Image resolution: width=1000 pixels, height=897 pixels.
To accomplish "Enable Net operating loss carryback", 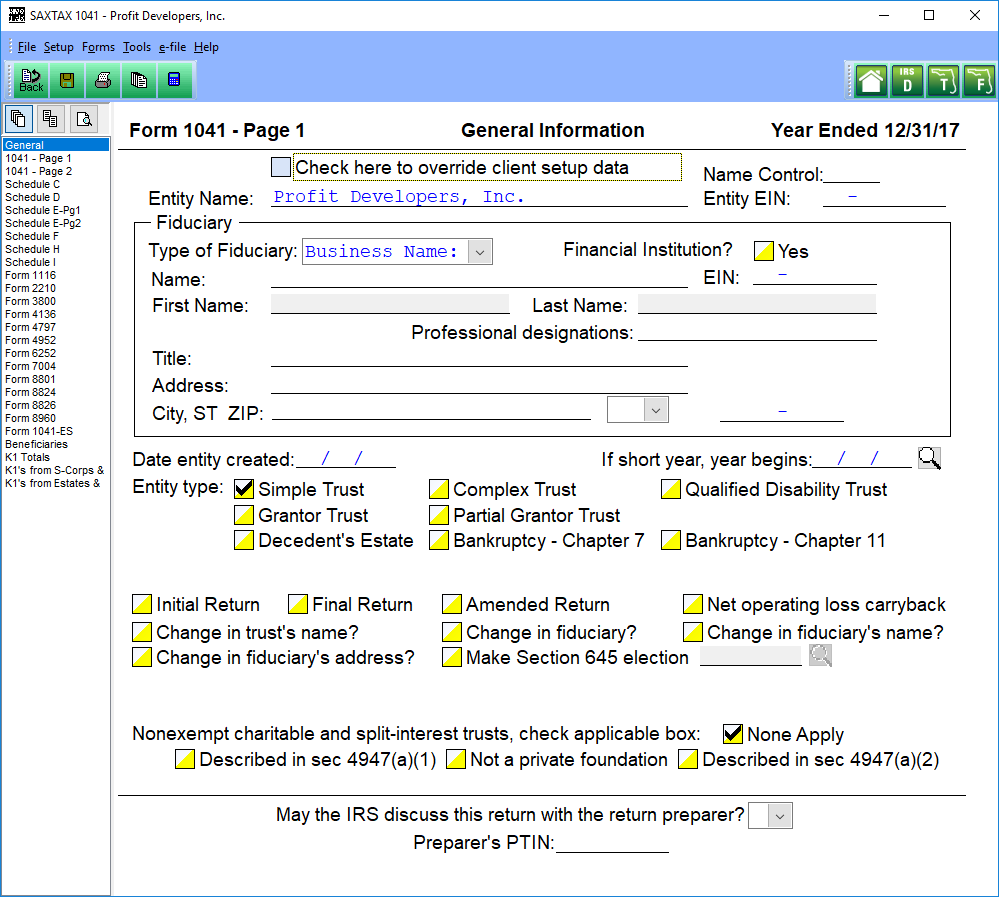I will (693, 604).
